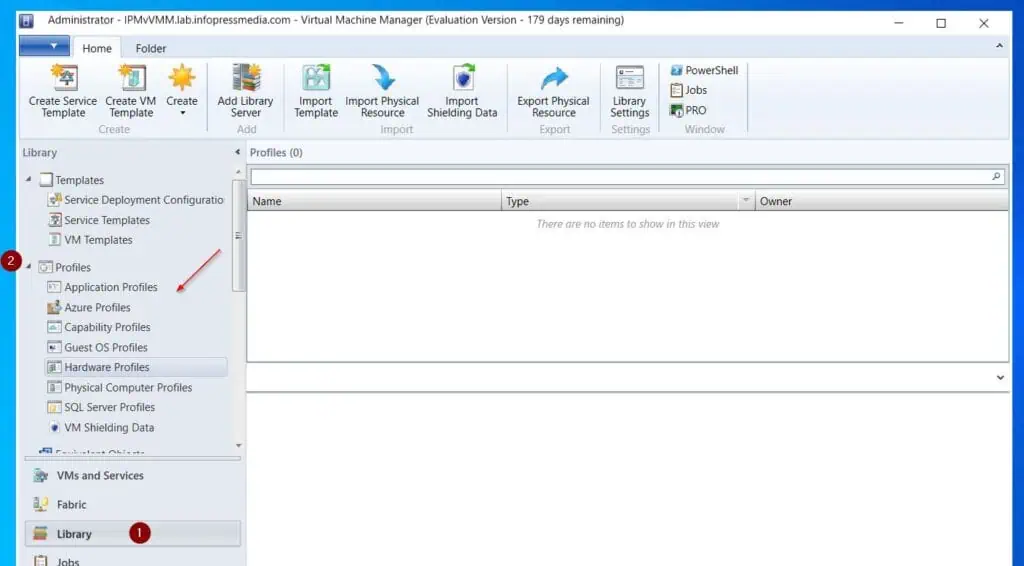Click the PRO icon in ribbon
Screen dimensions: 1024x566
(x=677, y=110)
